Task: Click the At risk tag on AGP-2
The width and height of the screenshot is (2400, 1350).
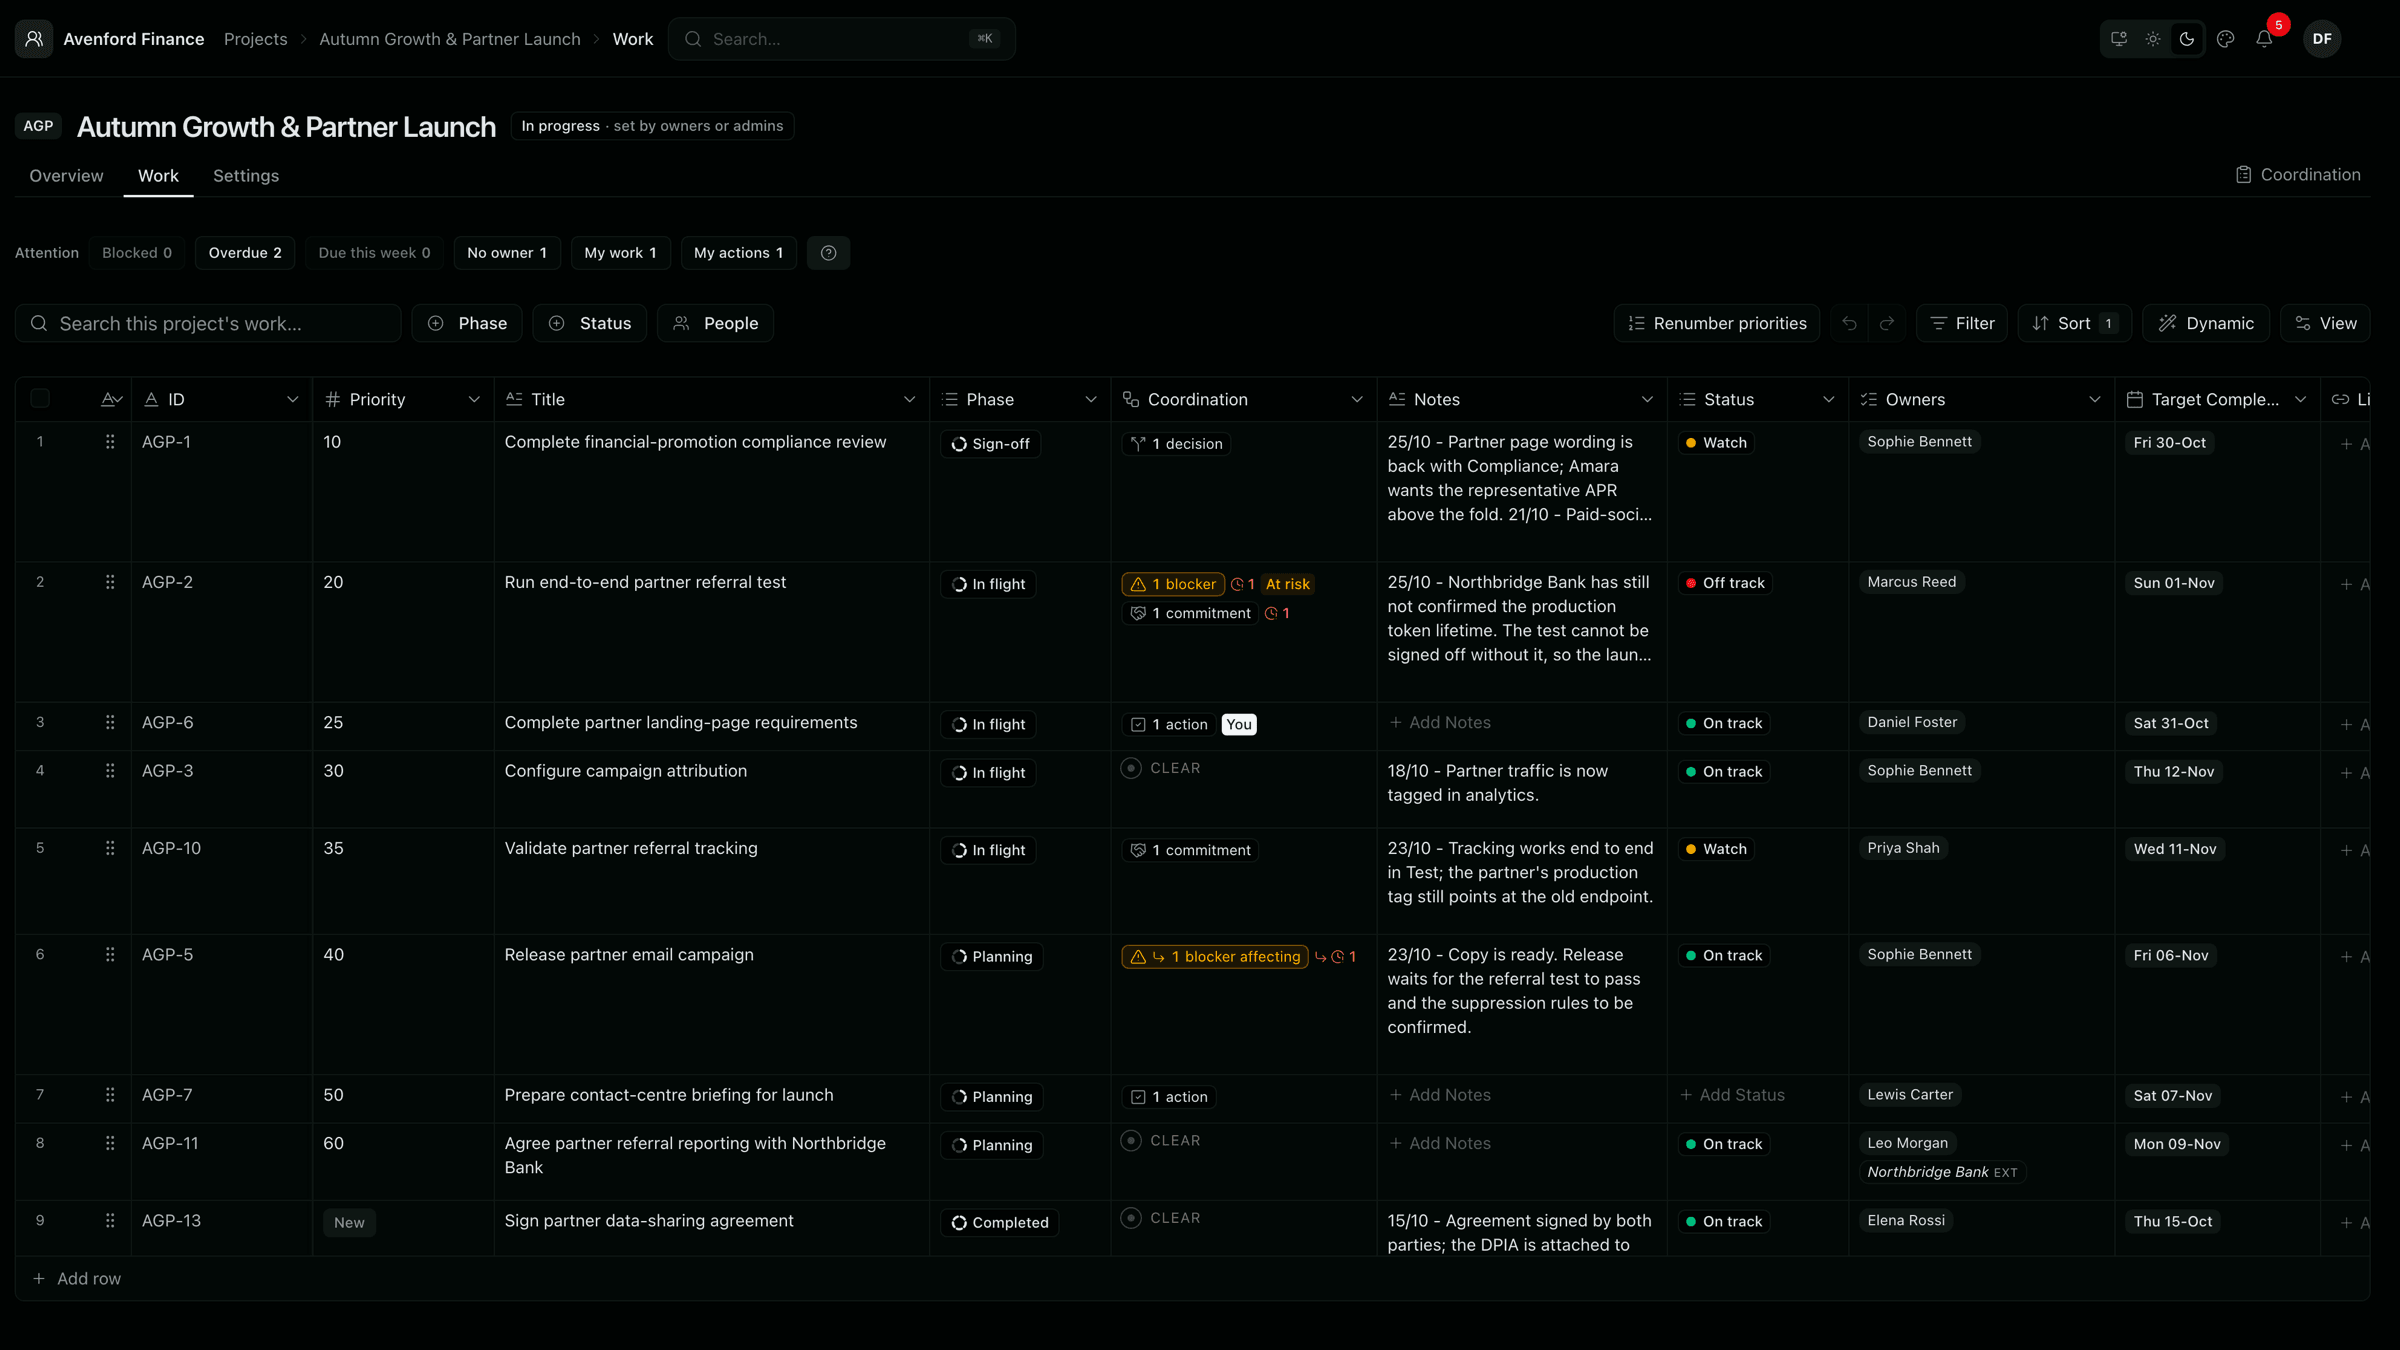Action: click(x=1287, y=584)
